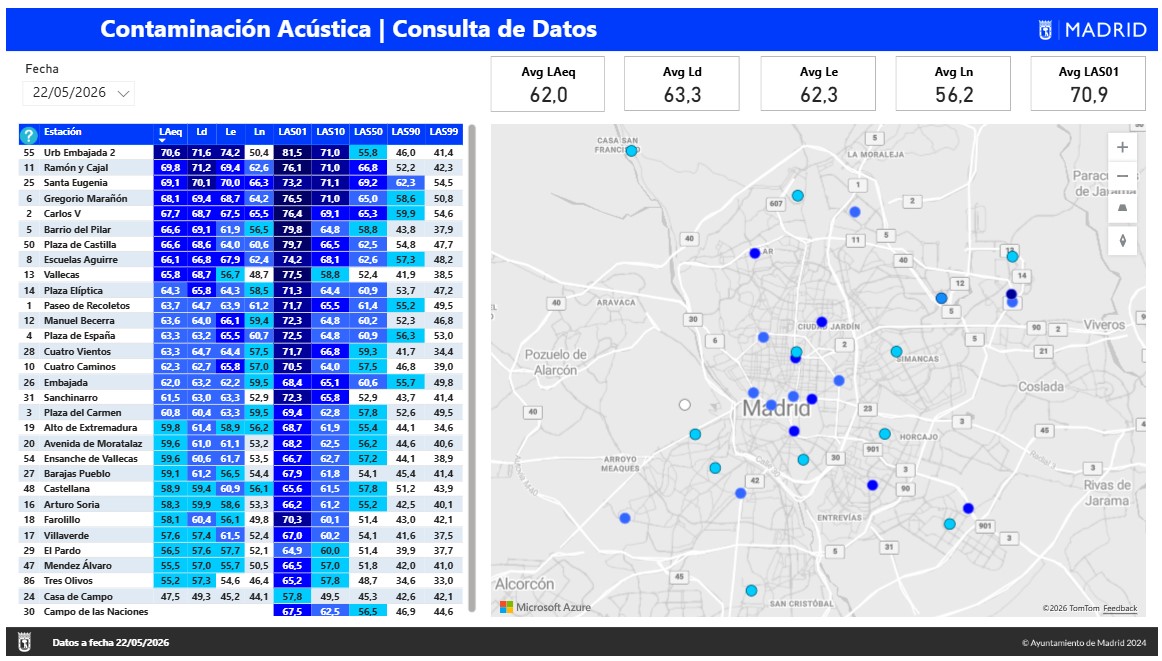Zoom in on the map
The image size is (1162, 661).
pos(1122,147)
